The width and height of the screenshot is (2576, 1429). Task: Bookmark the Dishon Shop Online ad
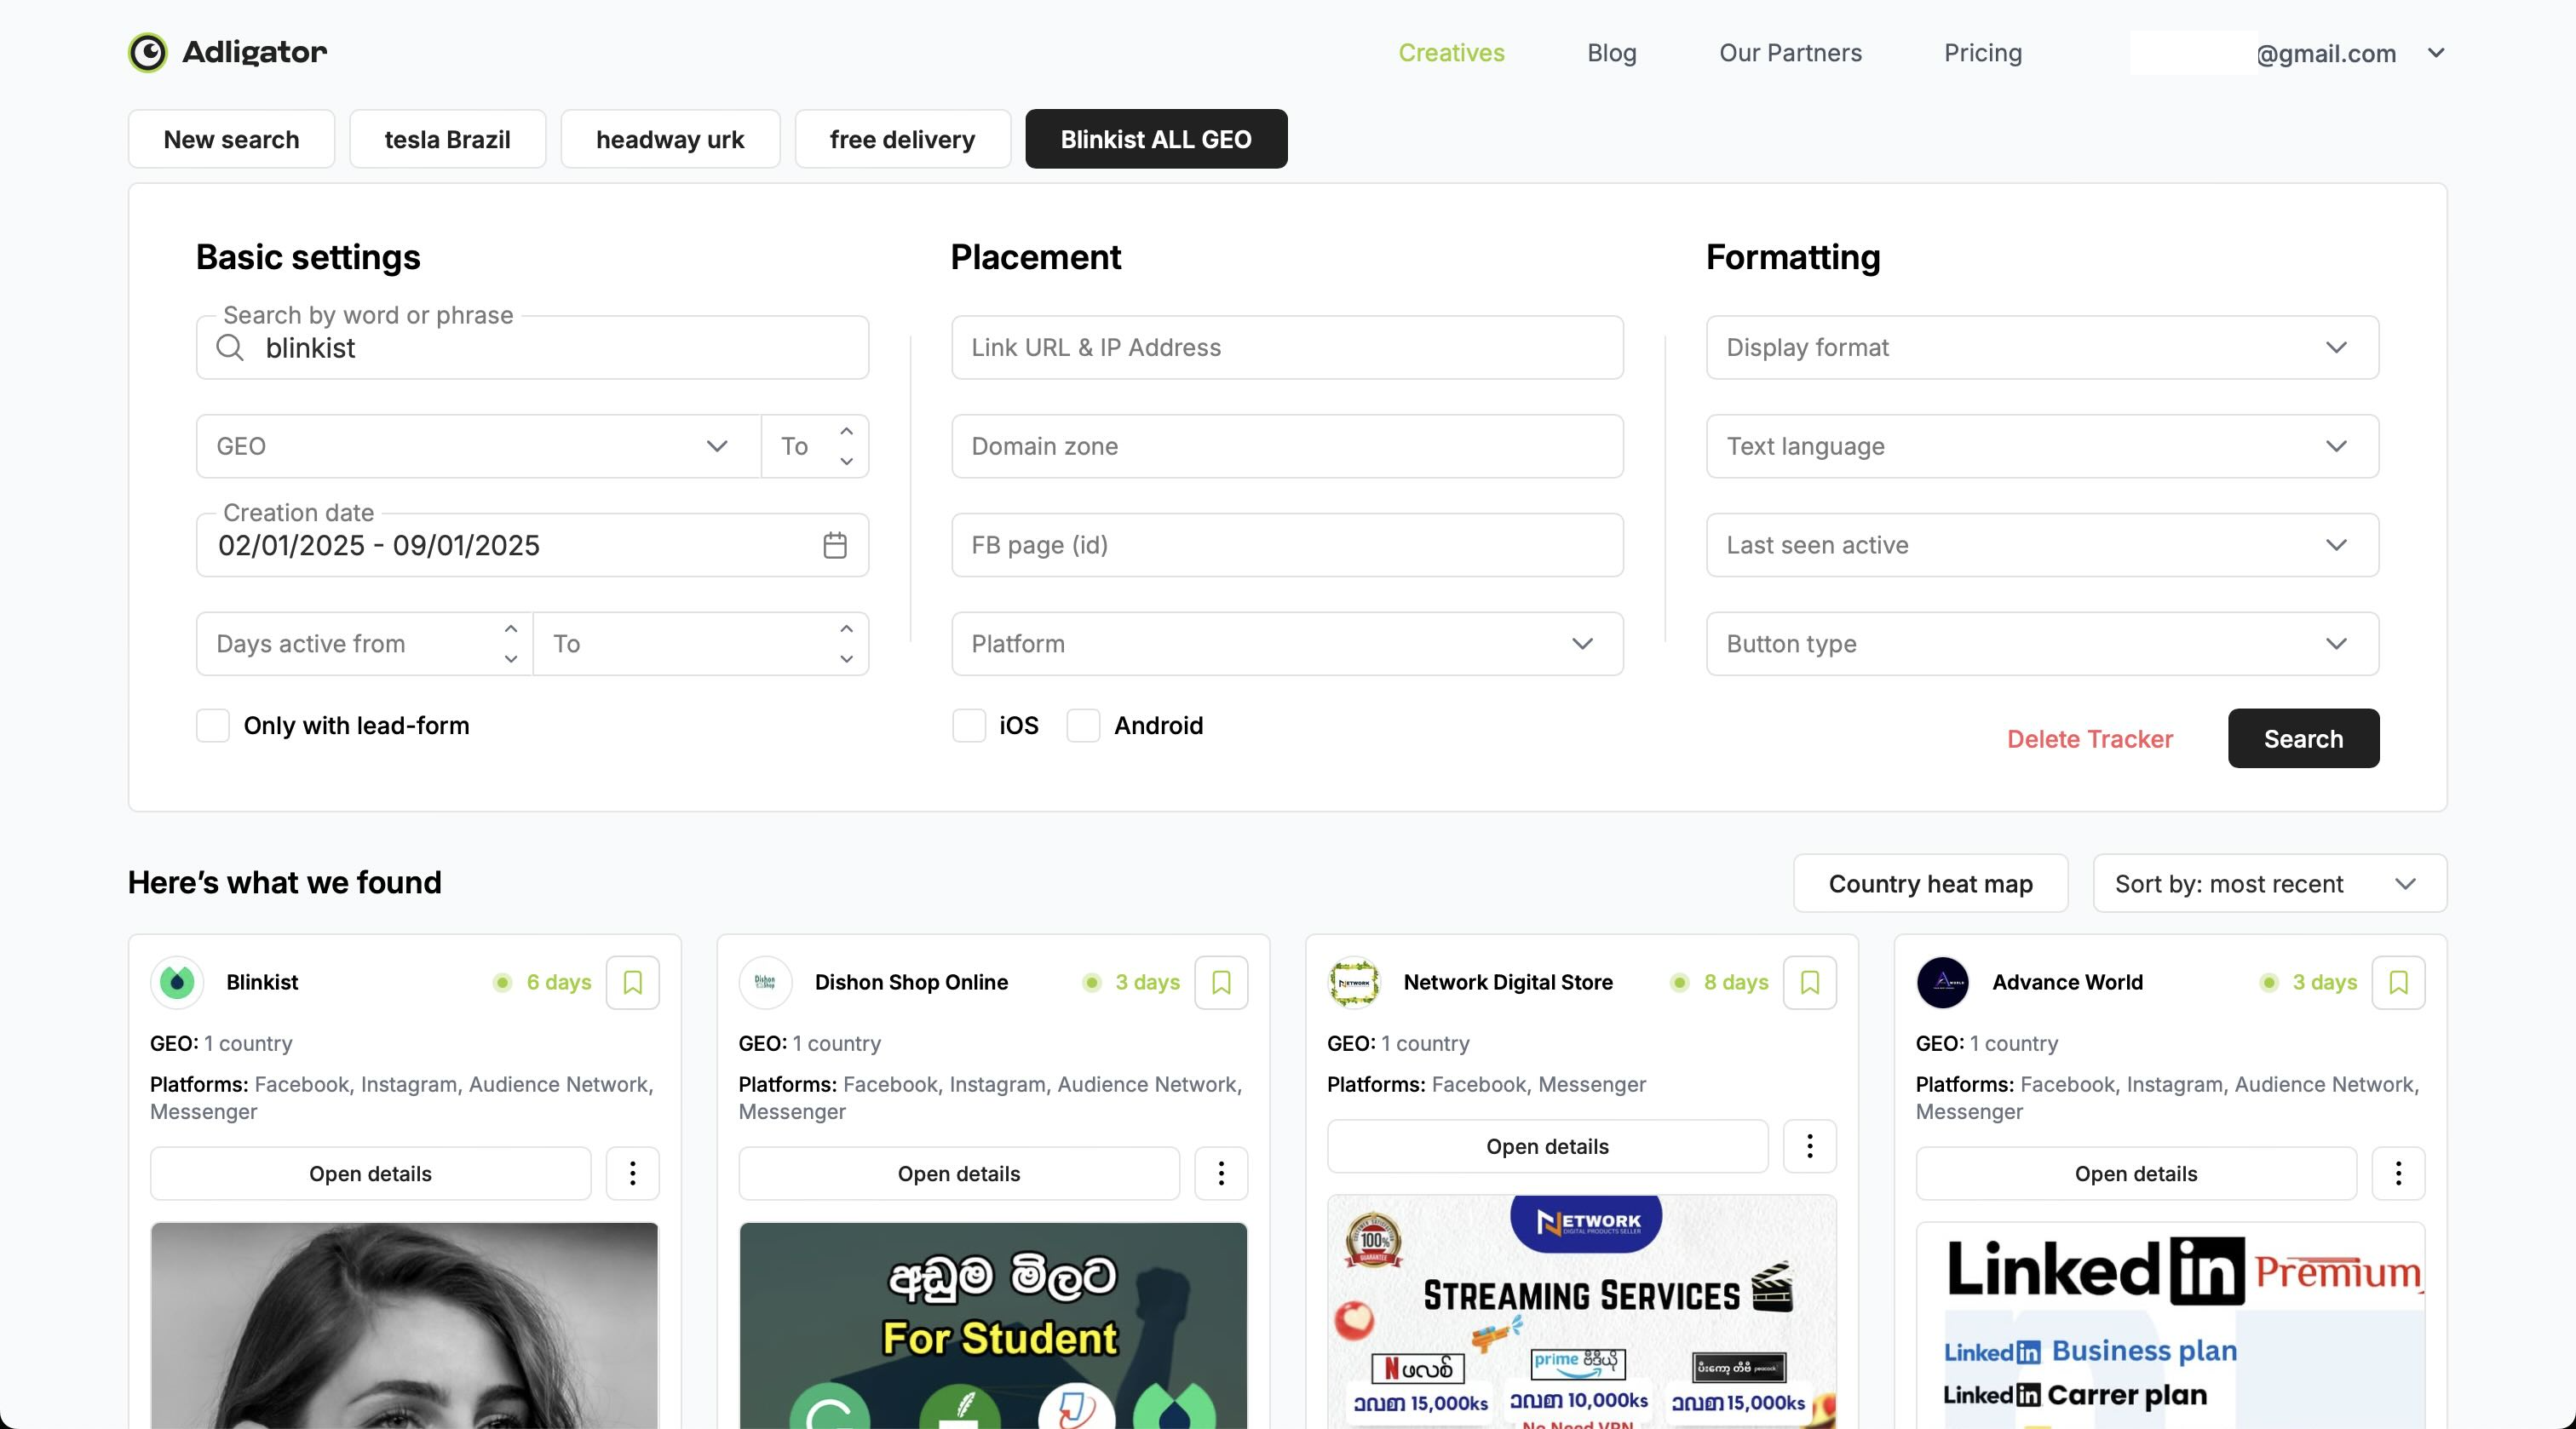click(1220, 982)
